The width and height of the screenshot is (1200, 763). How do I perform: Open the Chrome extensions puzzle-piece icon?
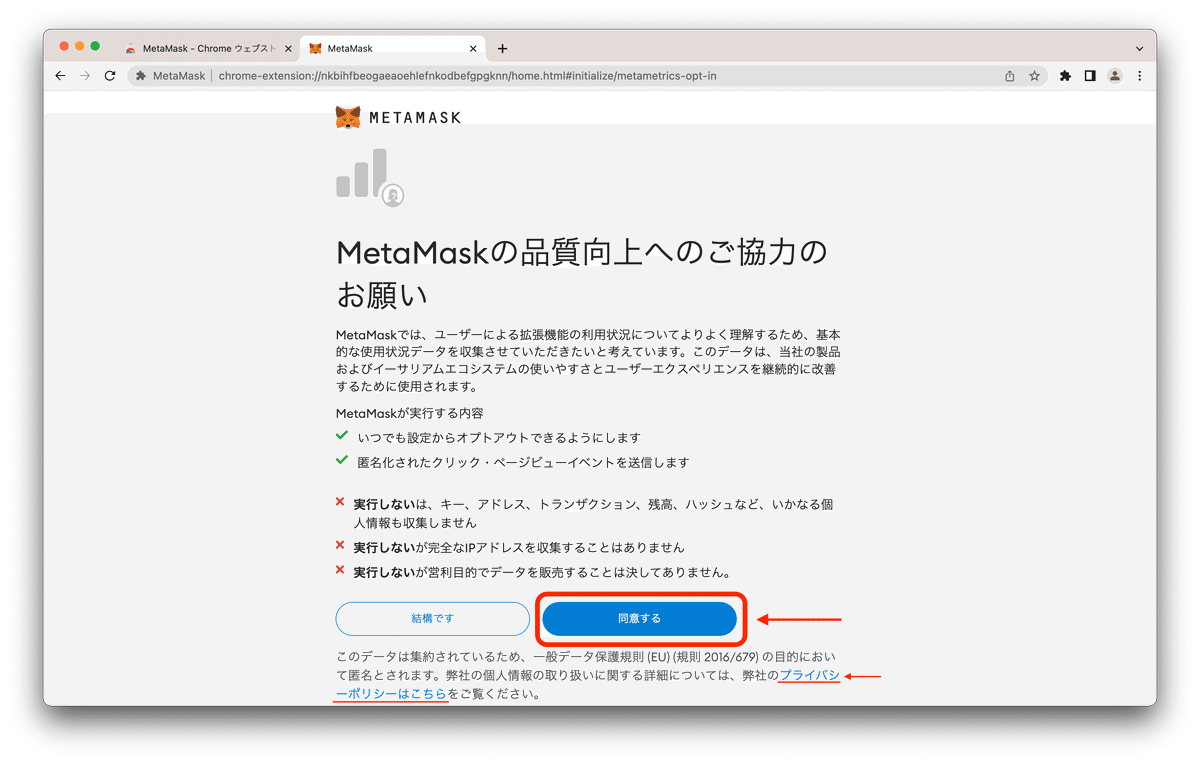pos(1066,75)
